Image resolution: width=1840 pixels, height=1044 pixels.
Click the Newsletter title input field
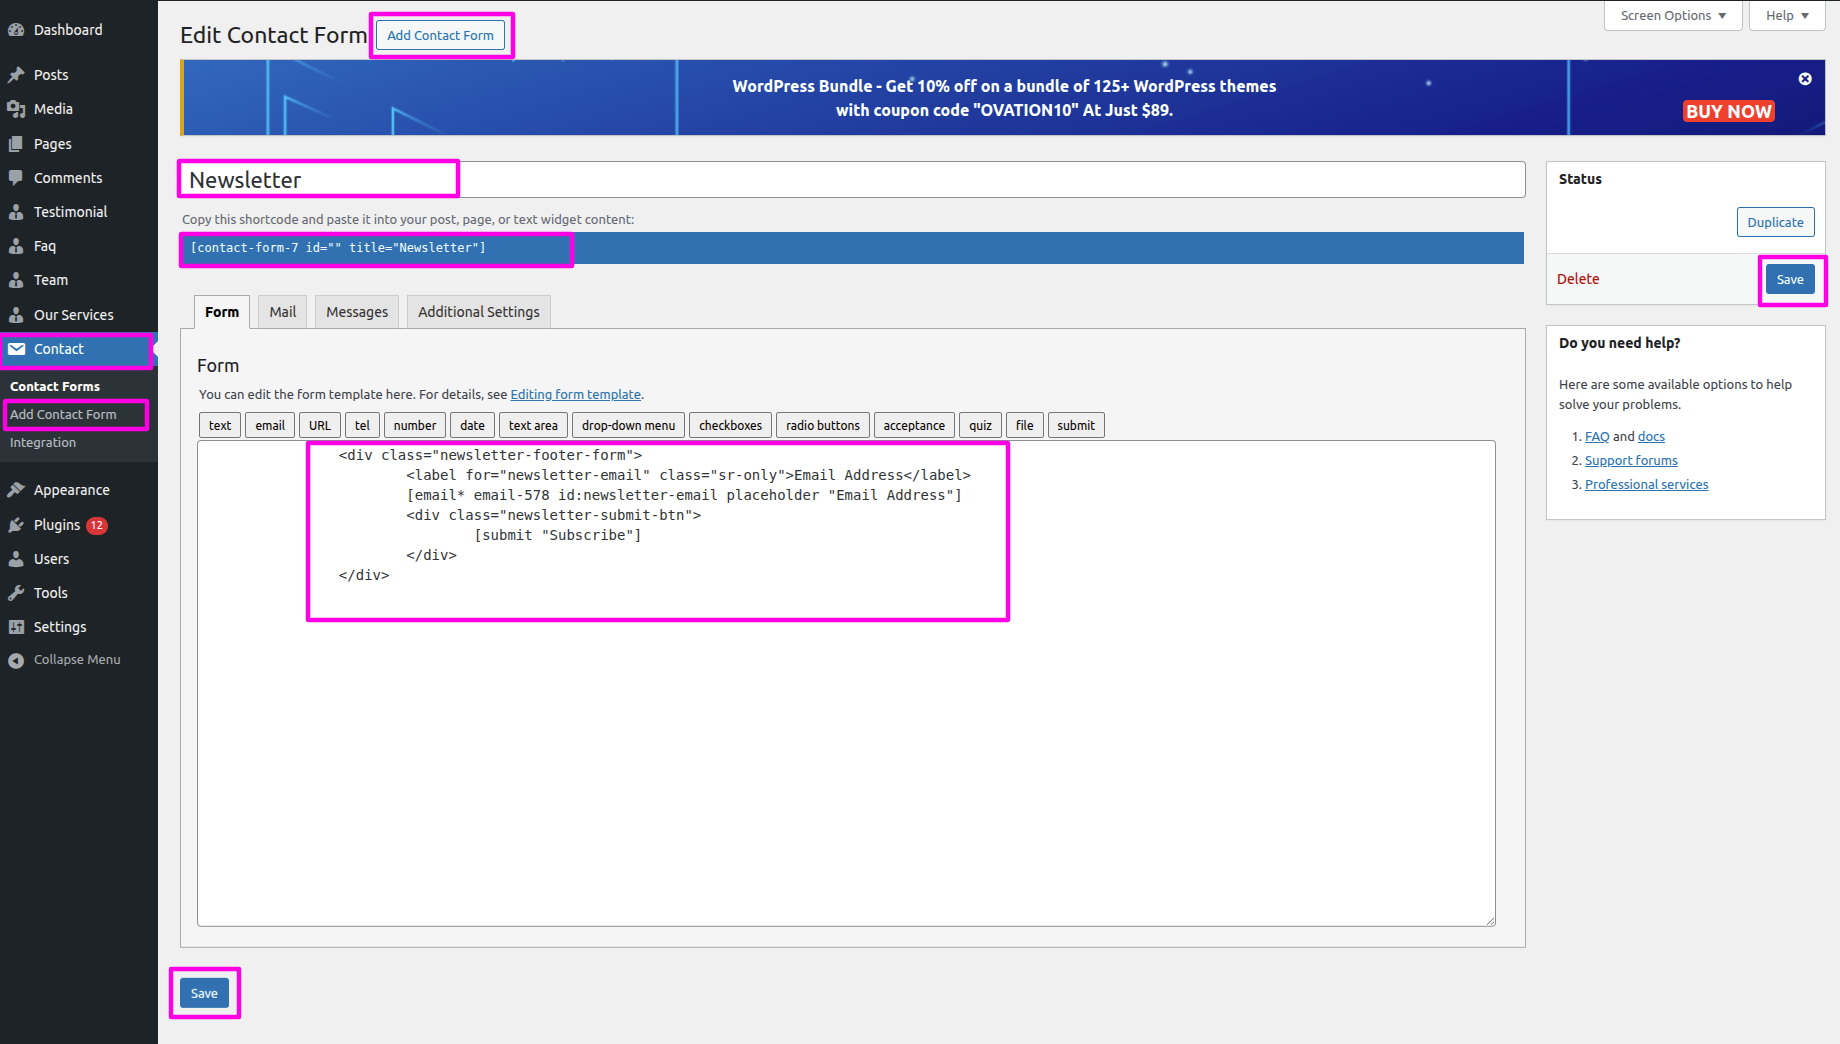(852, 180)
